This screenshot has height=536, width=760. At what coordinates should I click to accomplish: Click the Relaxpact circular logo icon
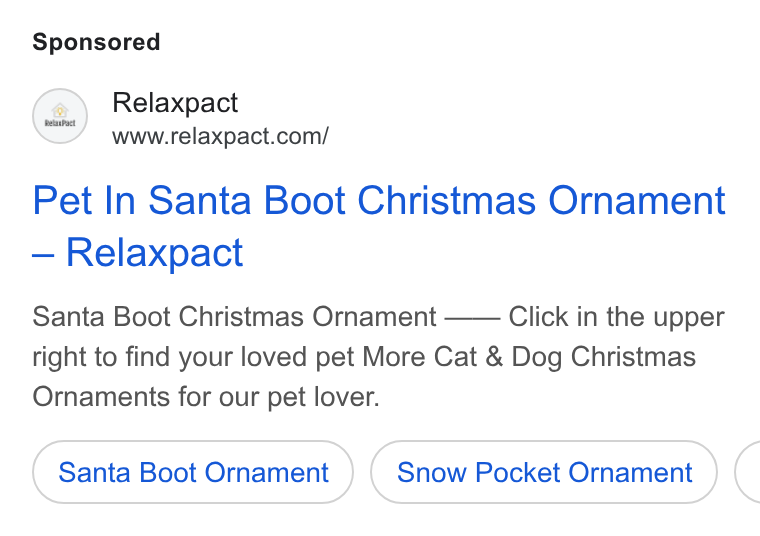point(60,116)
